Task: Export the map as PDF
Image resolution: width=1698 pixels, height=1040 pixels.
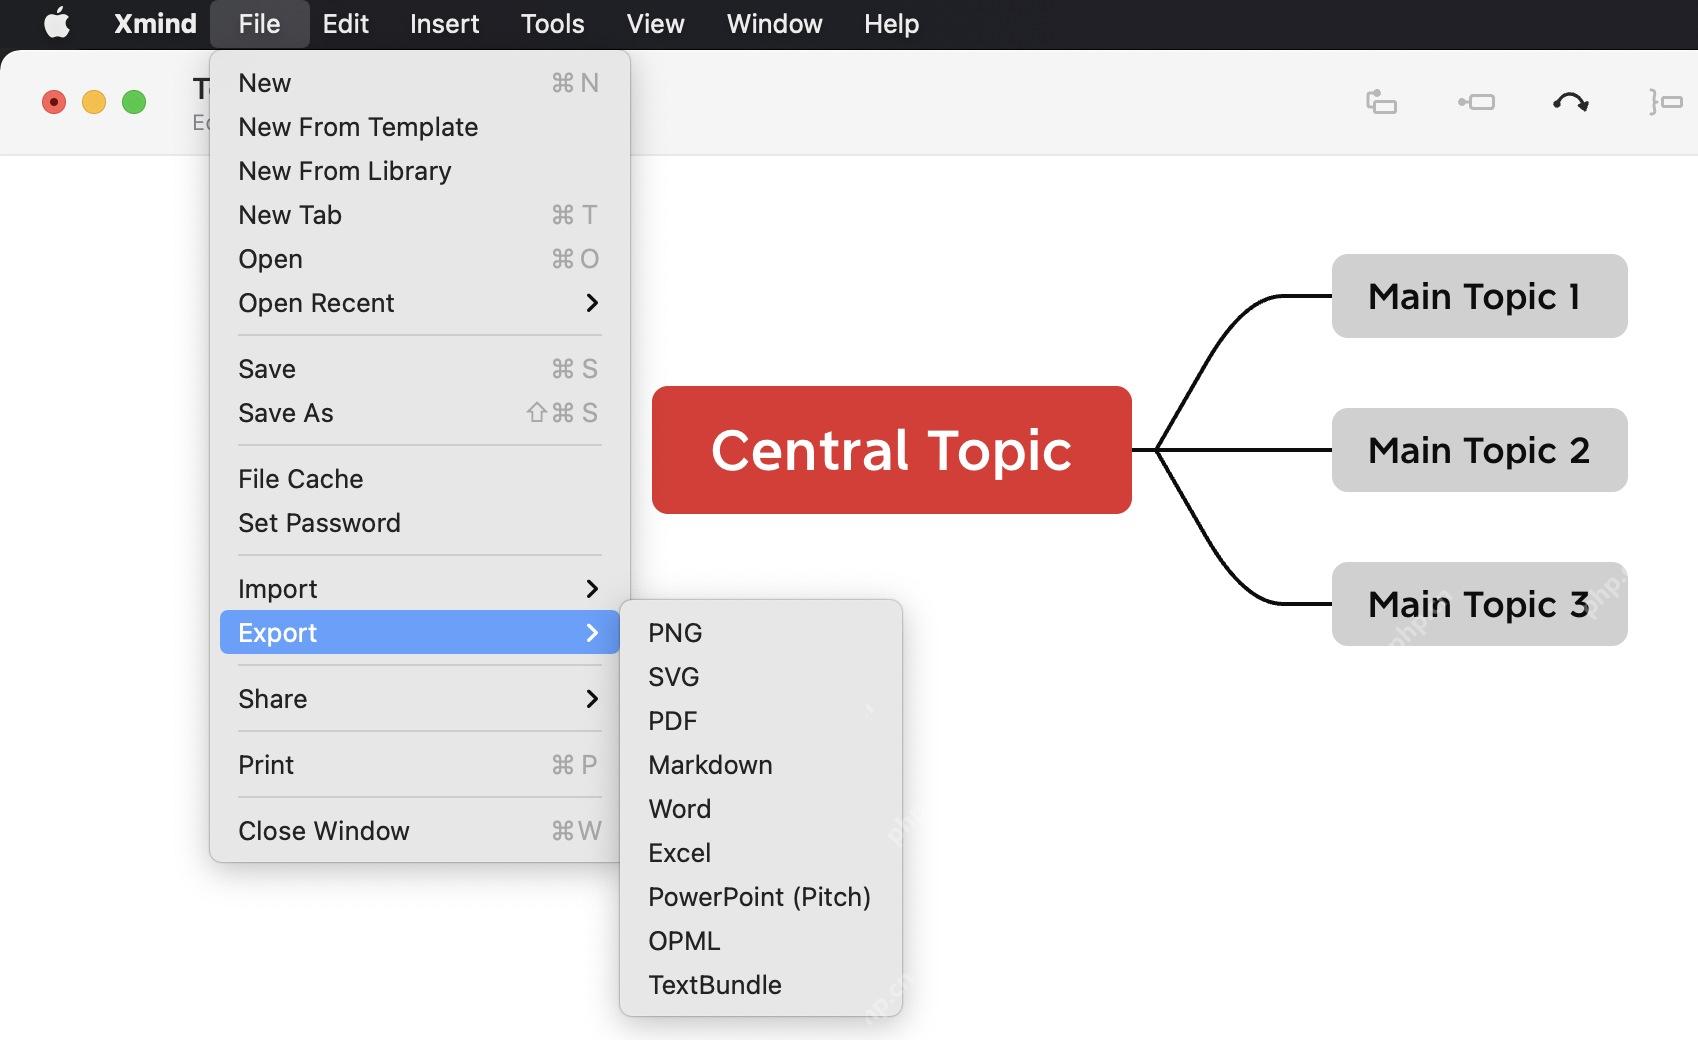Action: pyautogui.click(x=761, y=721)
